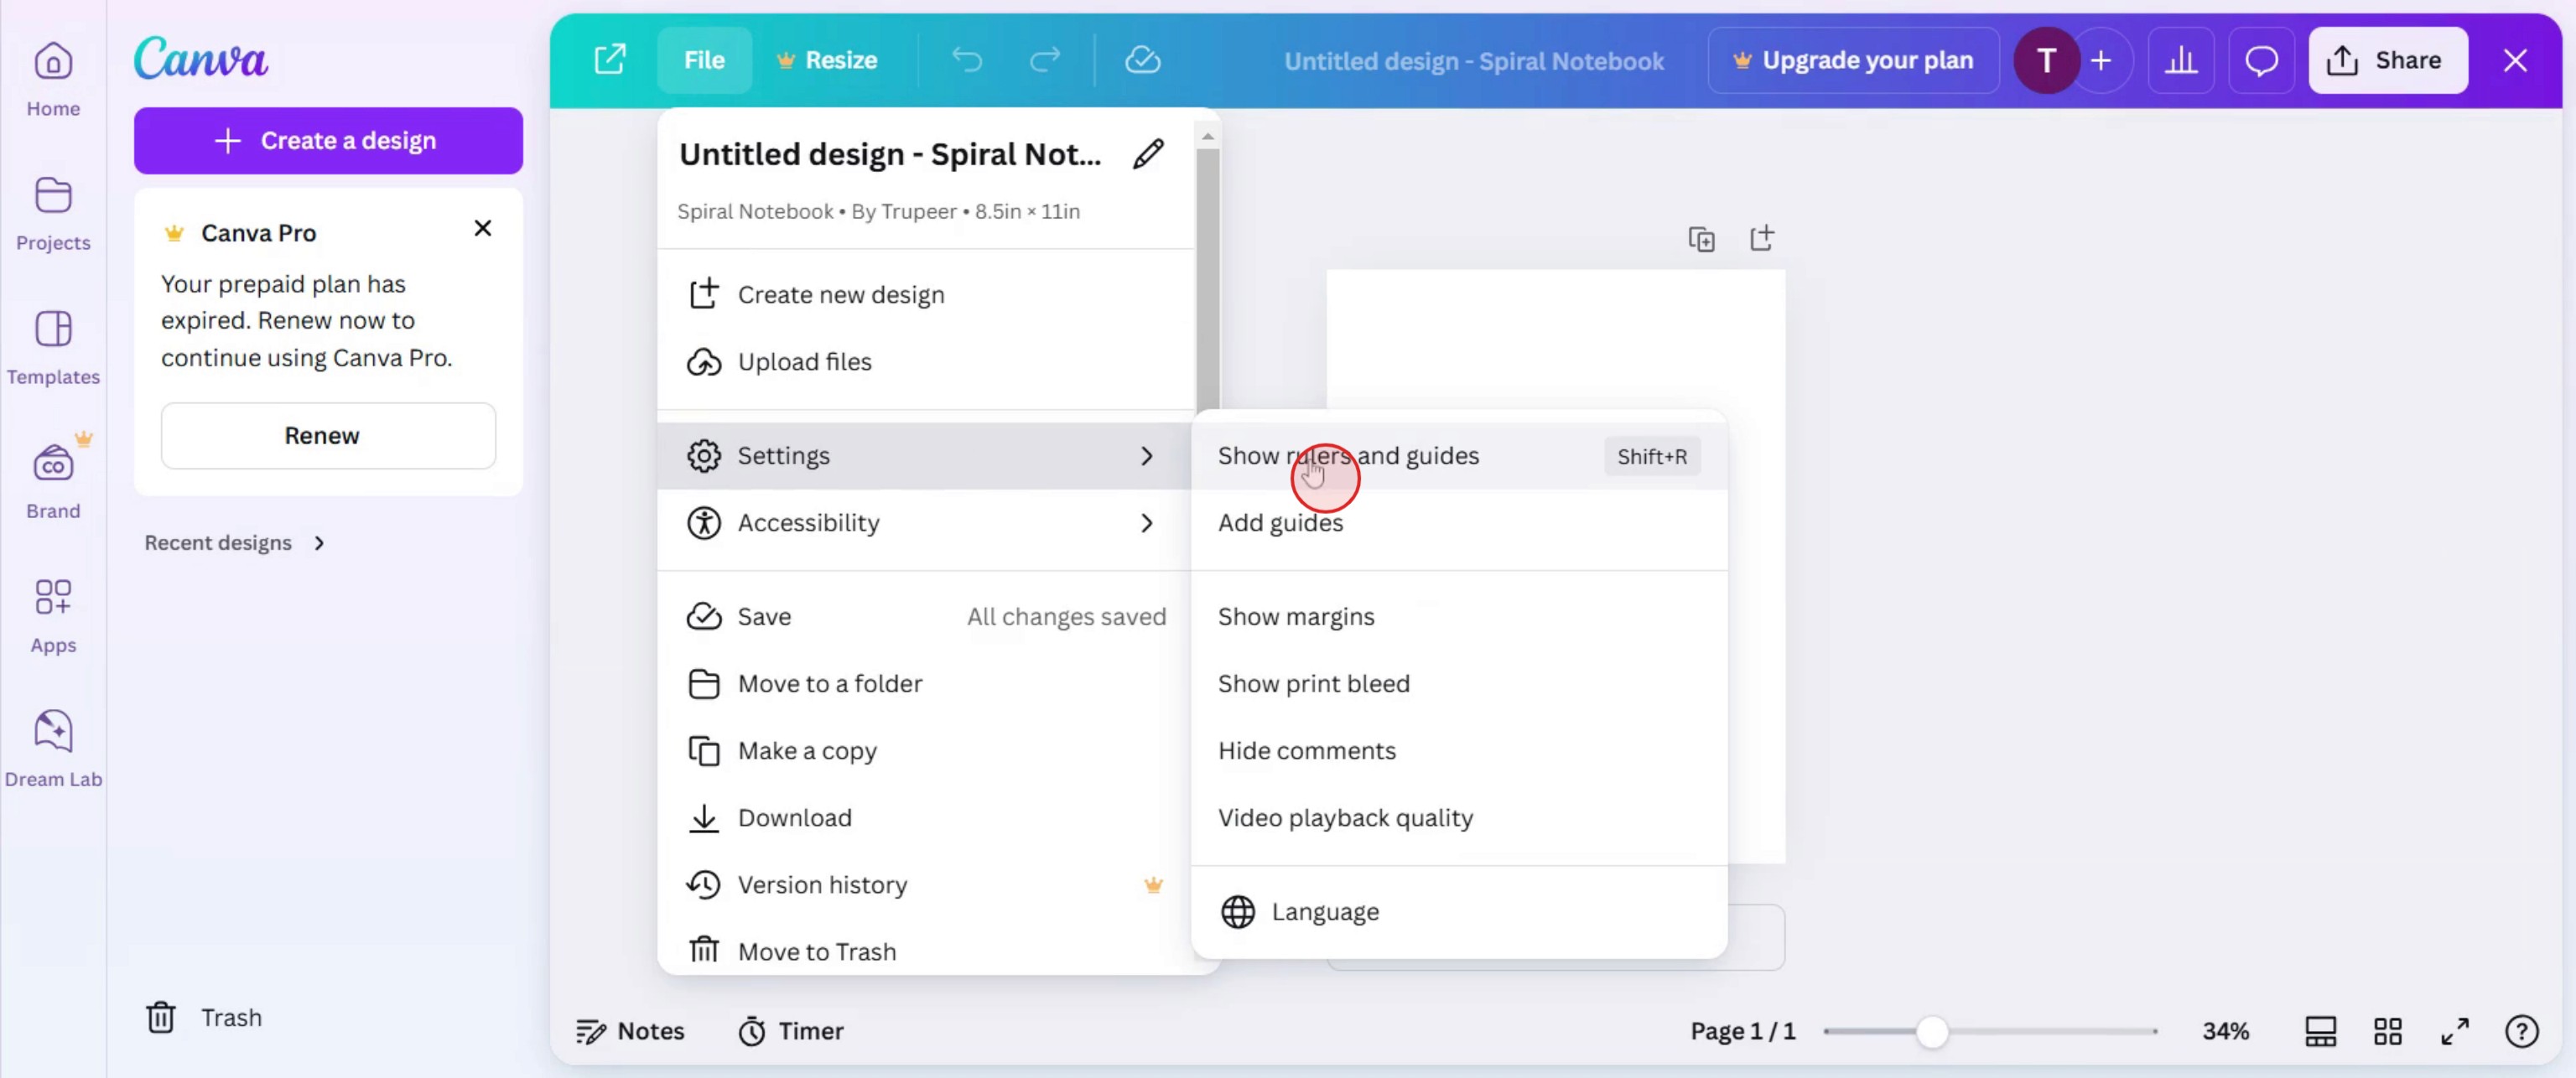This screenshot has height=1078, width=2576.
Task: Open Apps in the sidebar
Action: pos(53,616)
